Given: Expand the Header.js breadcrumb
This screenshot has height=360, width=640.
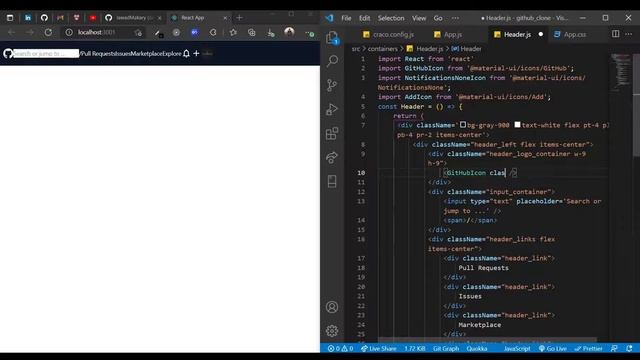Looking at the screenshot, I should click(x=425, y=49).
